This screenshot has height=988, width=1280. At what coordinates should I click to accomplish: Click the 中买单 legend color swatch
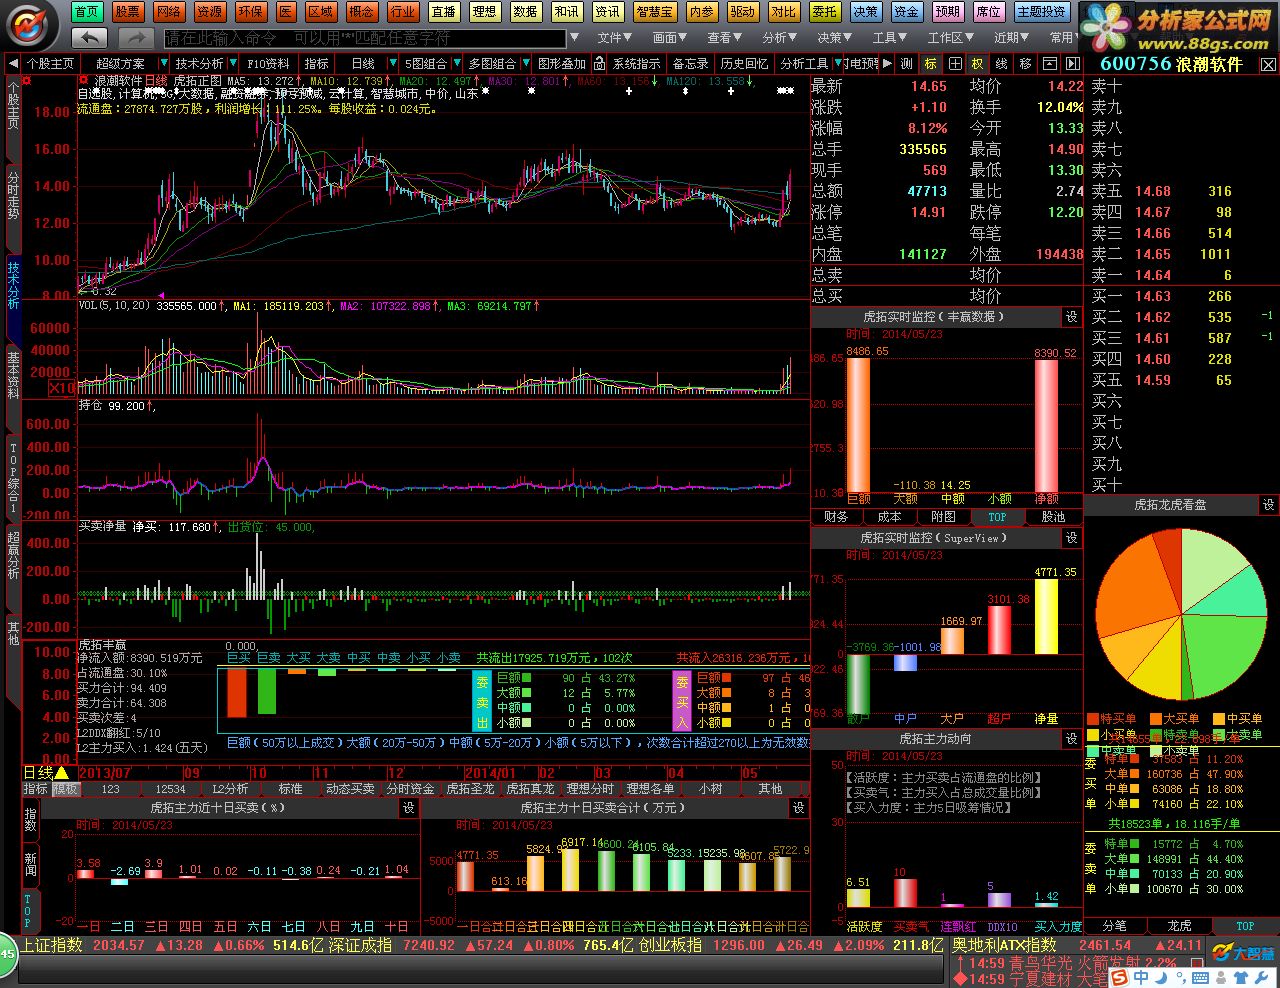1218,719
